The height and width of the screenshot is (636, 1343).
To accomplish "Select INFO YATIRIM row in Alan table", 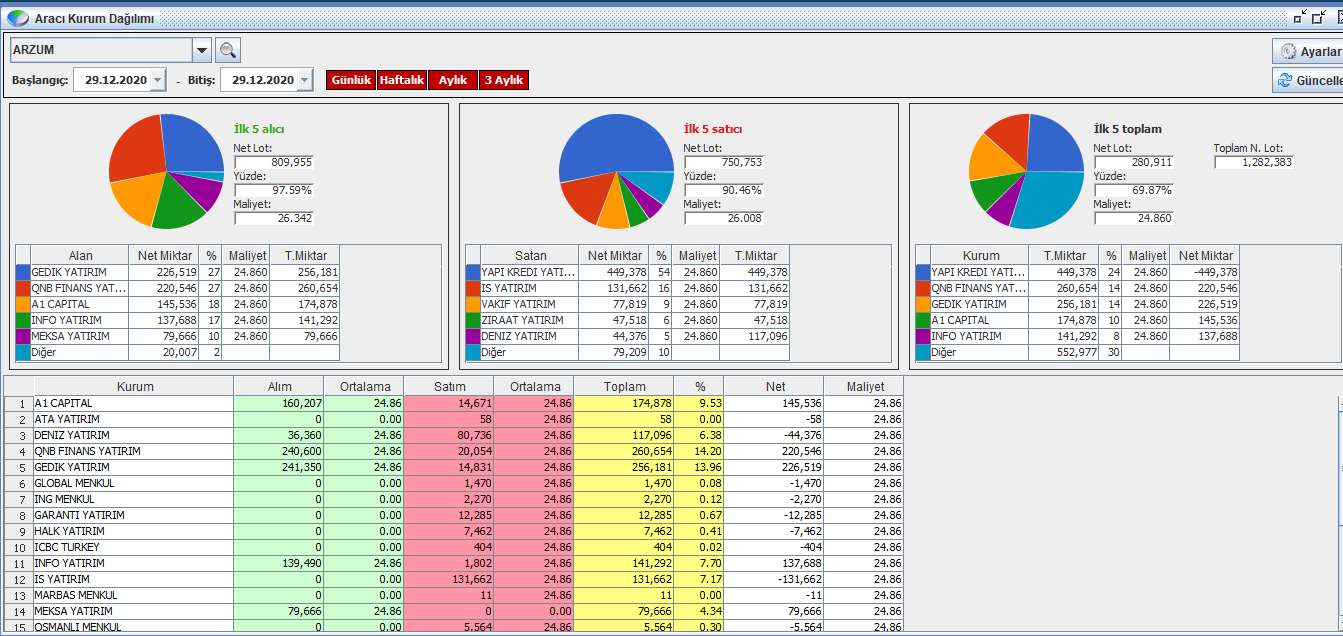I will [178, 320].
